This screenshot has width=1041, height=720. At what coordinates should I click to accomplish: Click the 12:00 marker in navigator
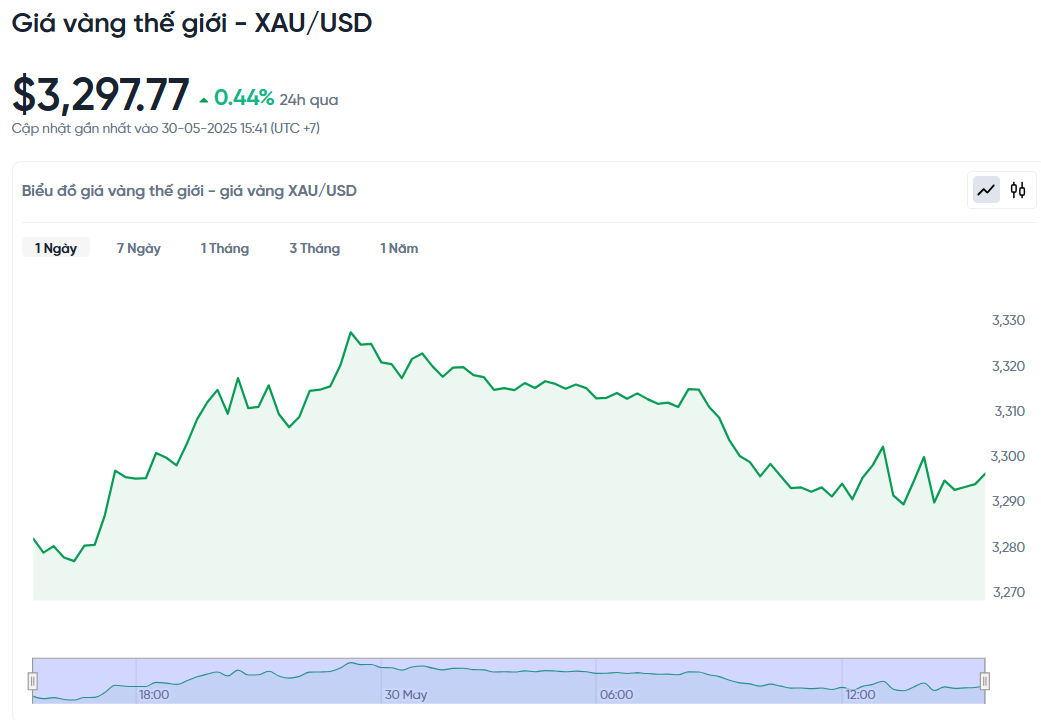860,694
